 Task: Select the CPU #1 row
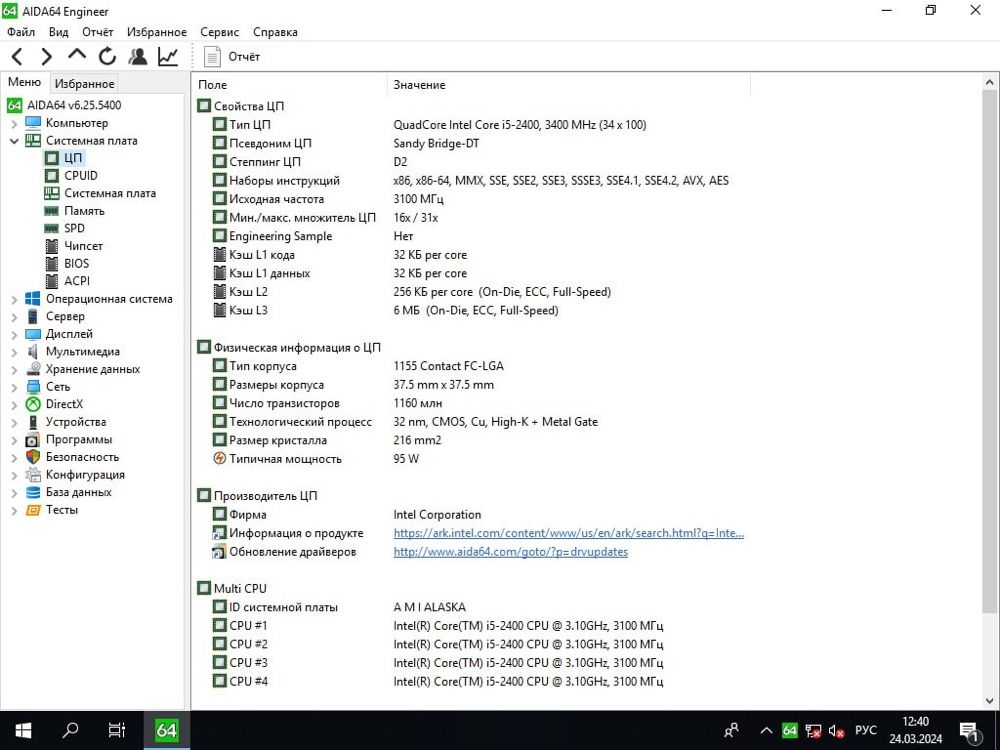click(x=472, y=625)
